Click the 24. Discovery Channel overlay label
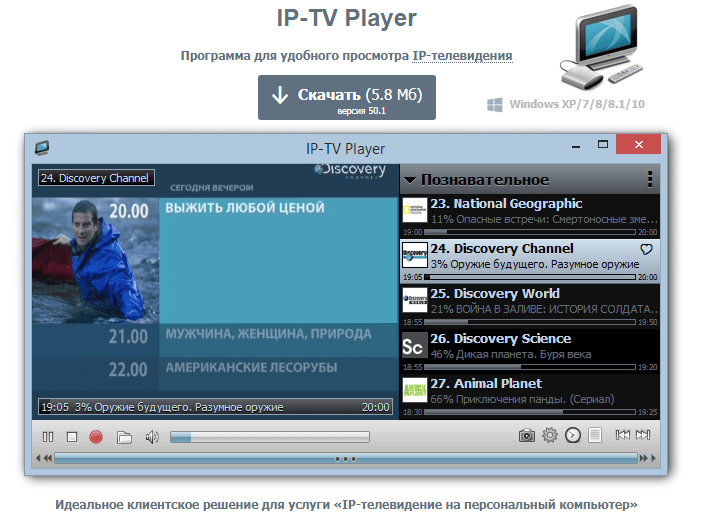Viewport: 705px width, 515px height. coord(96,178)
